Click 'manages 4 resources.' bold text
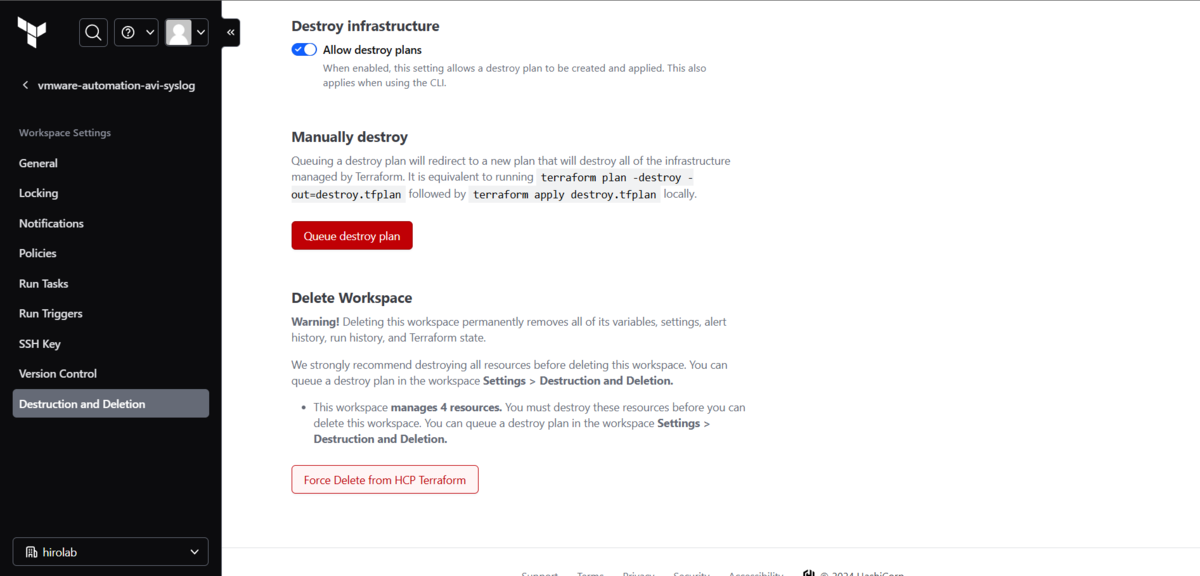This screenshot has width=1200, height=576. (446, 407)
